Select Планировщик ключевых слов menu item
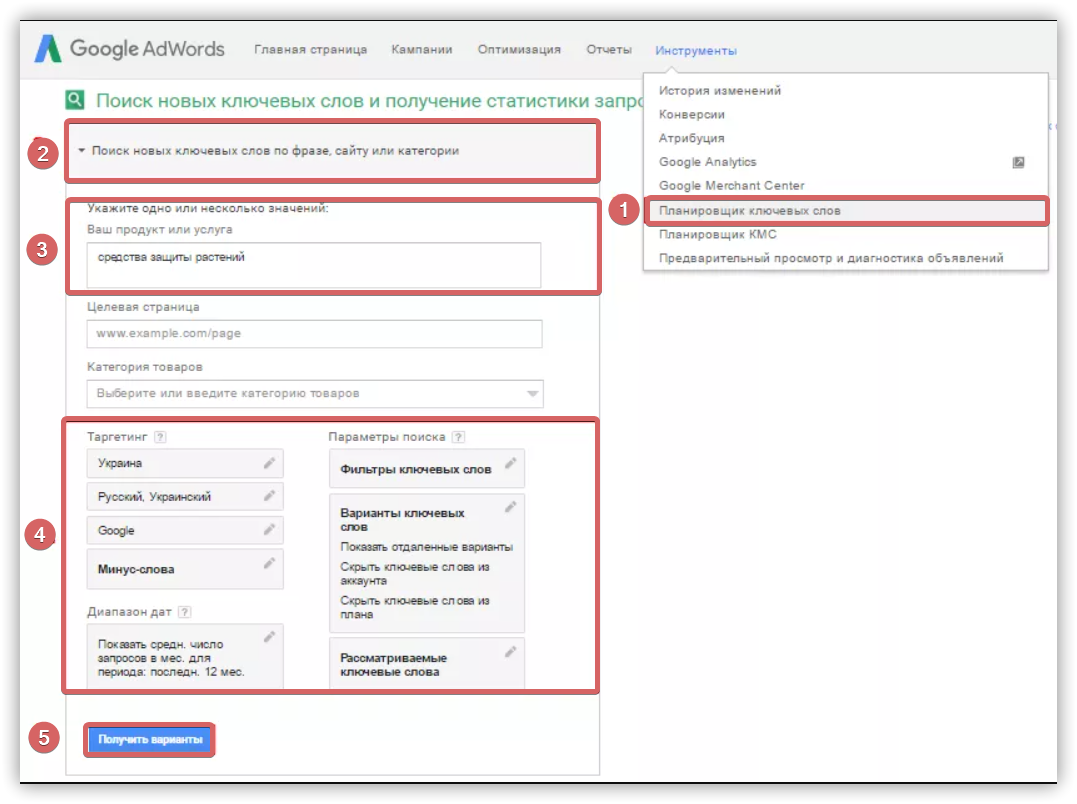 click(x=846, y=211)
